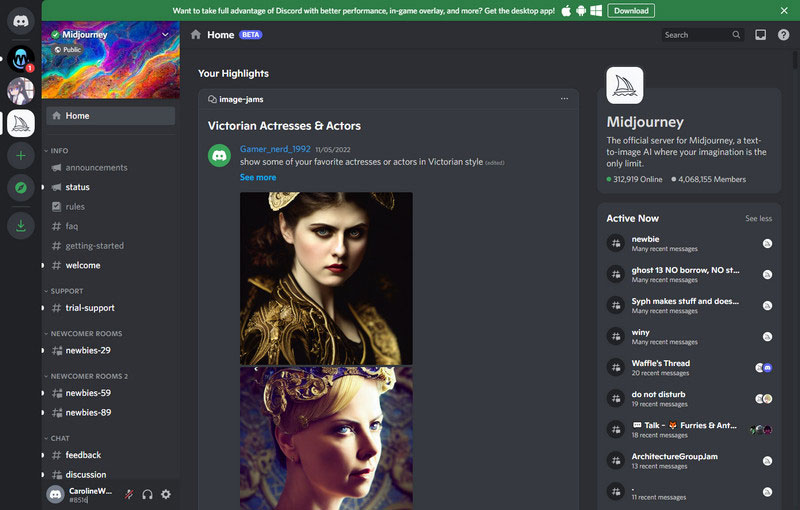Click the hash icon beside newbie thread
This screenshot has width=800, height=510.
pyautogui.click(x=616, y=243)
